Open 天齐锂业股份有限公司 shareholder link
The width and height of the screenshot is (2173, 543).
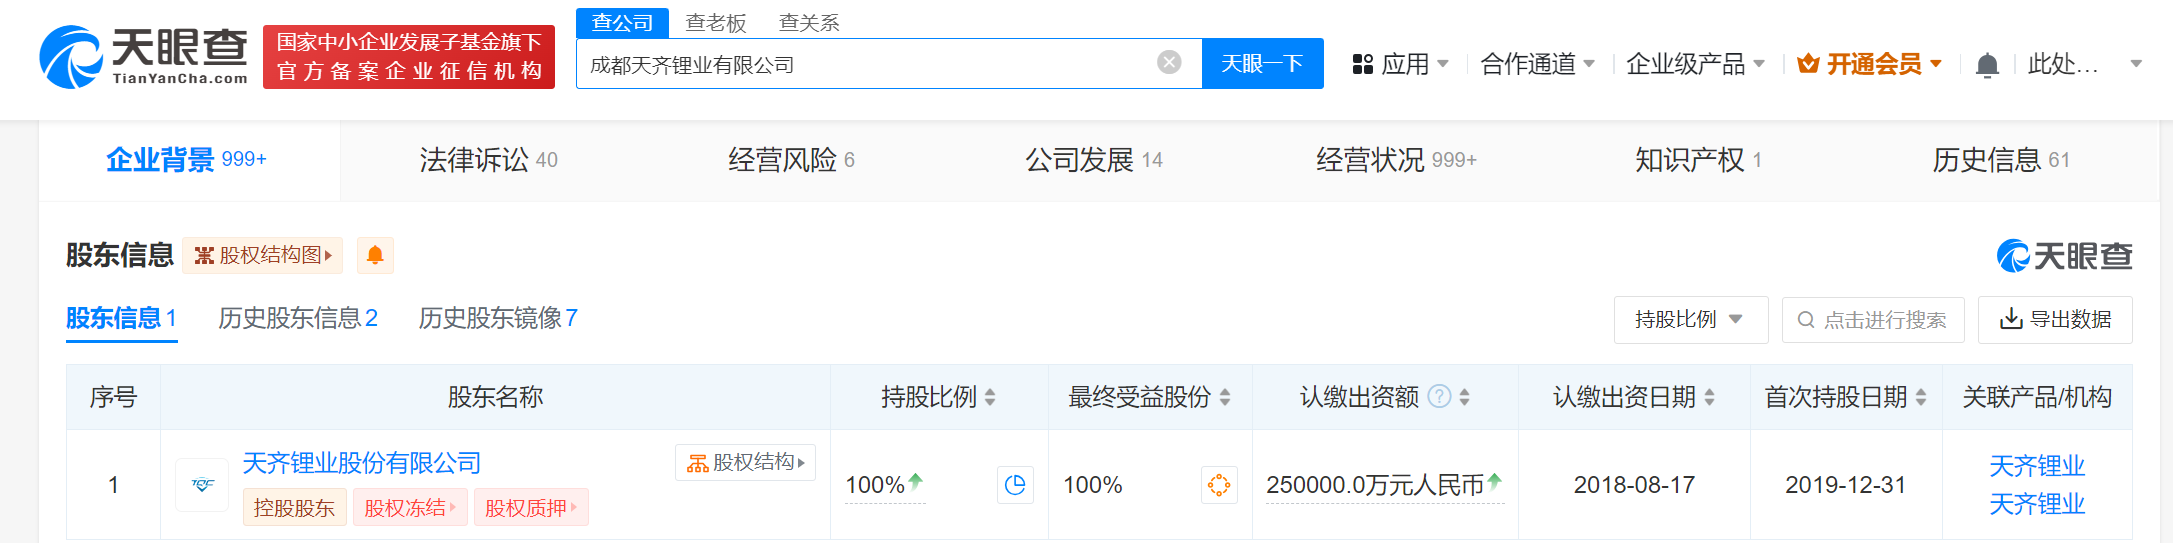click(x=362, y=463)
